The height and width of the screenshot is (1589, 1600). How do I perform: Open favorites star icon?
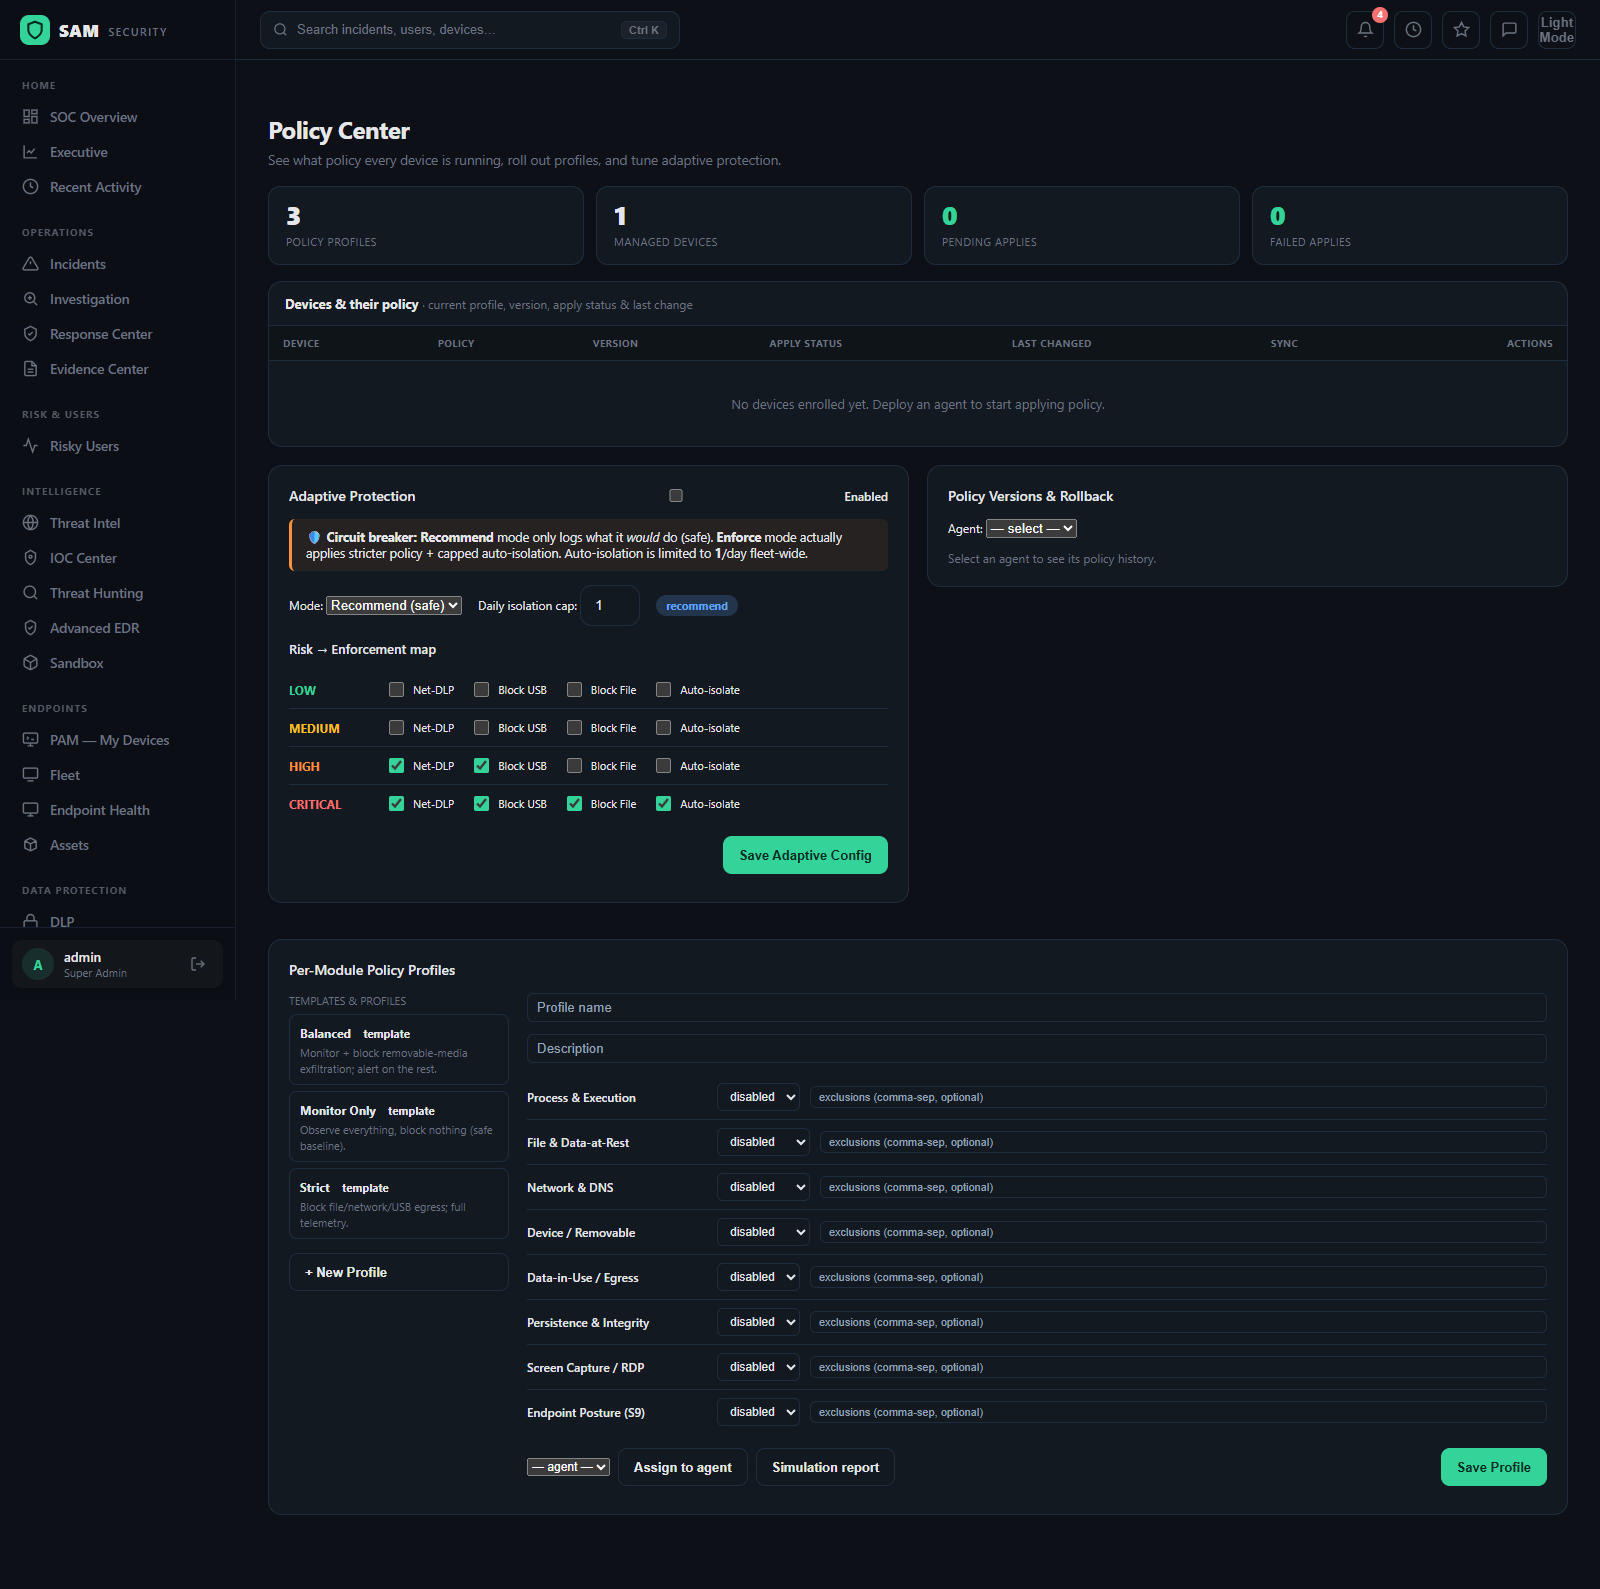1461,30
